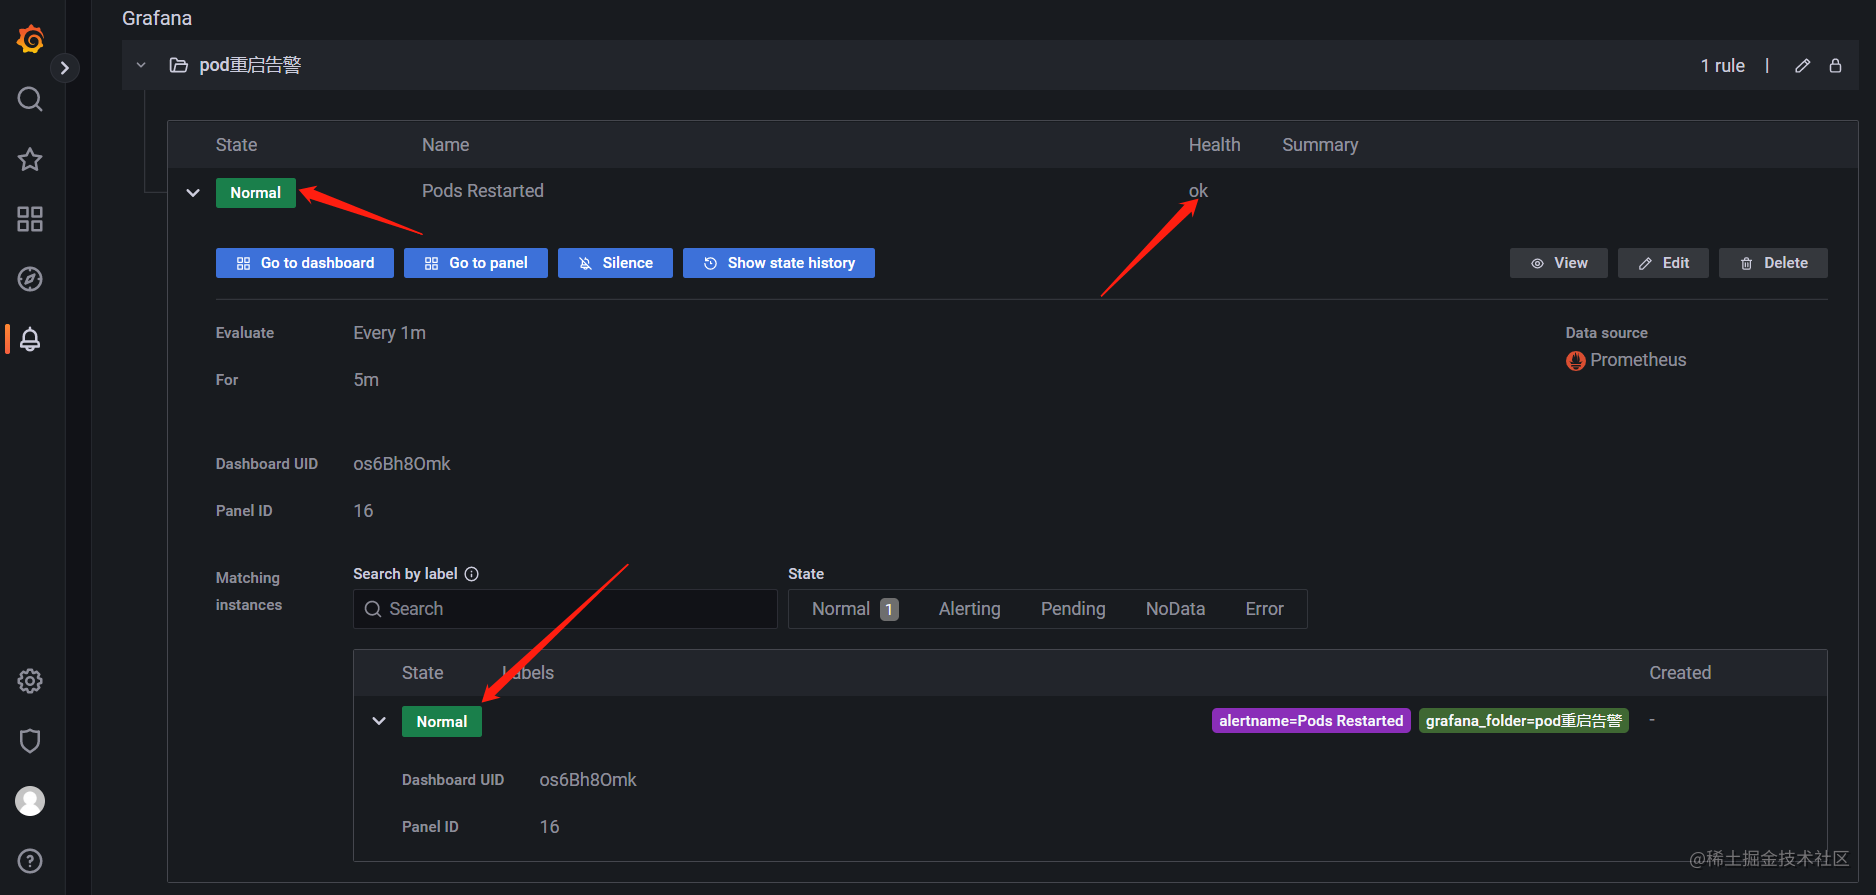Screen dimensions: 1876x895
Task: Click the Name column header
Action: coord(446,145)
